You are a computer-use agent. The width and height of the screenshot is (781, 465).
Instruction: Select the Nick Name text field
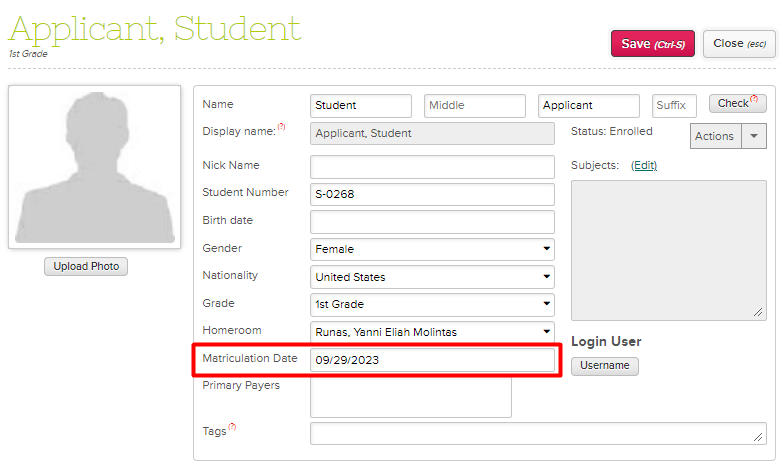pos(432,167)
